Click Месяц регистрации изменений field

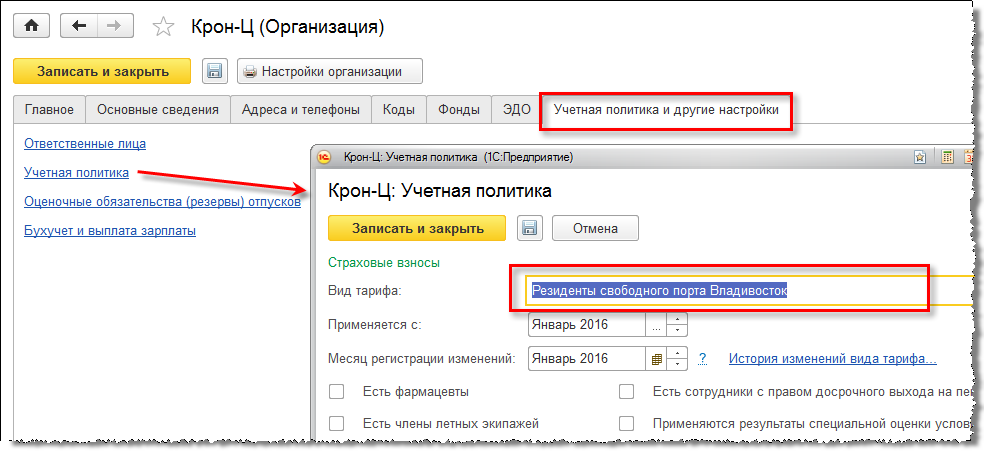coord(587,359)
